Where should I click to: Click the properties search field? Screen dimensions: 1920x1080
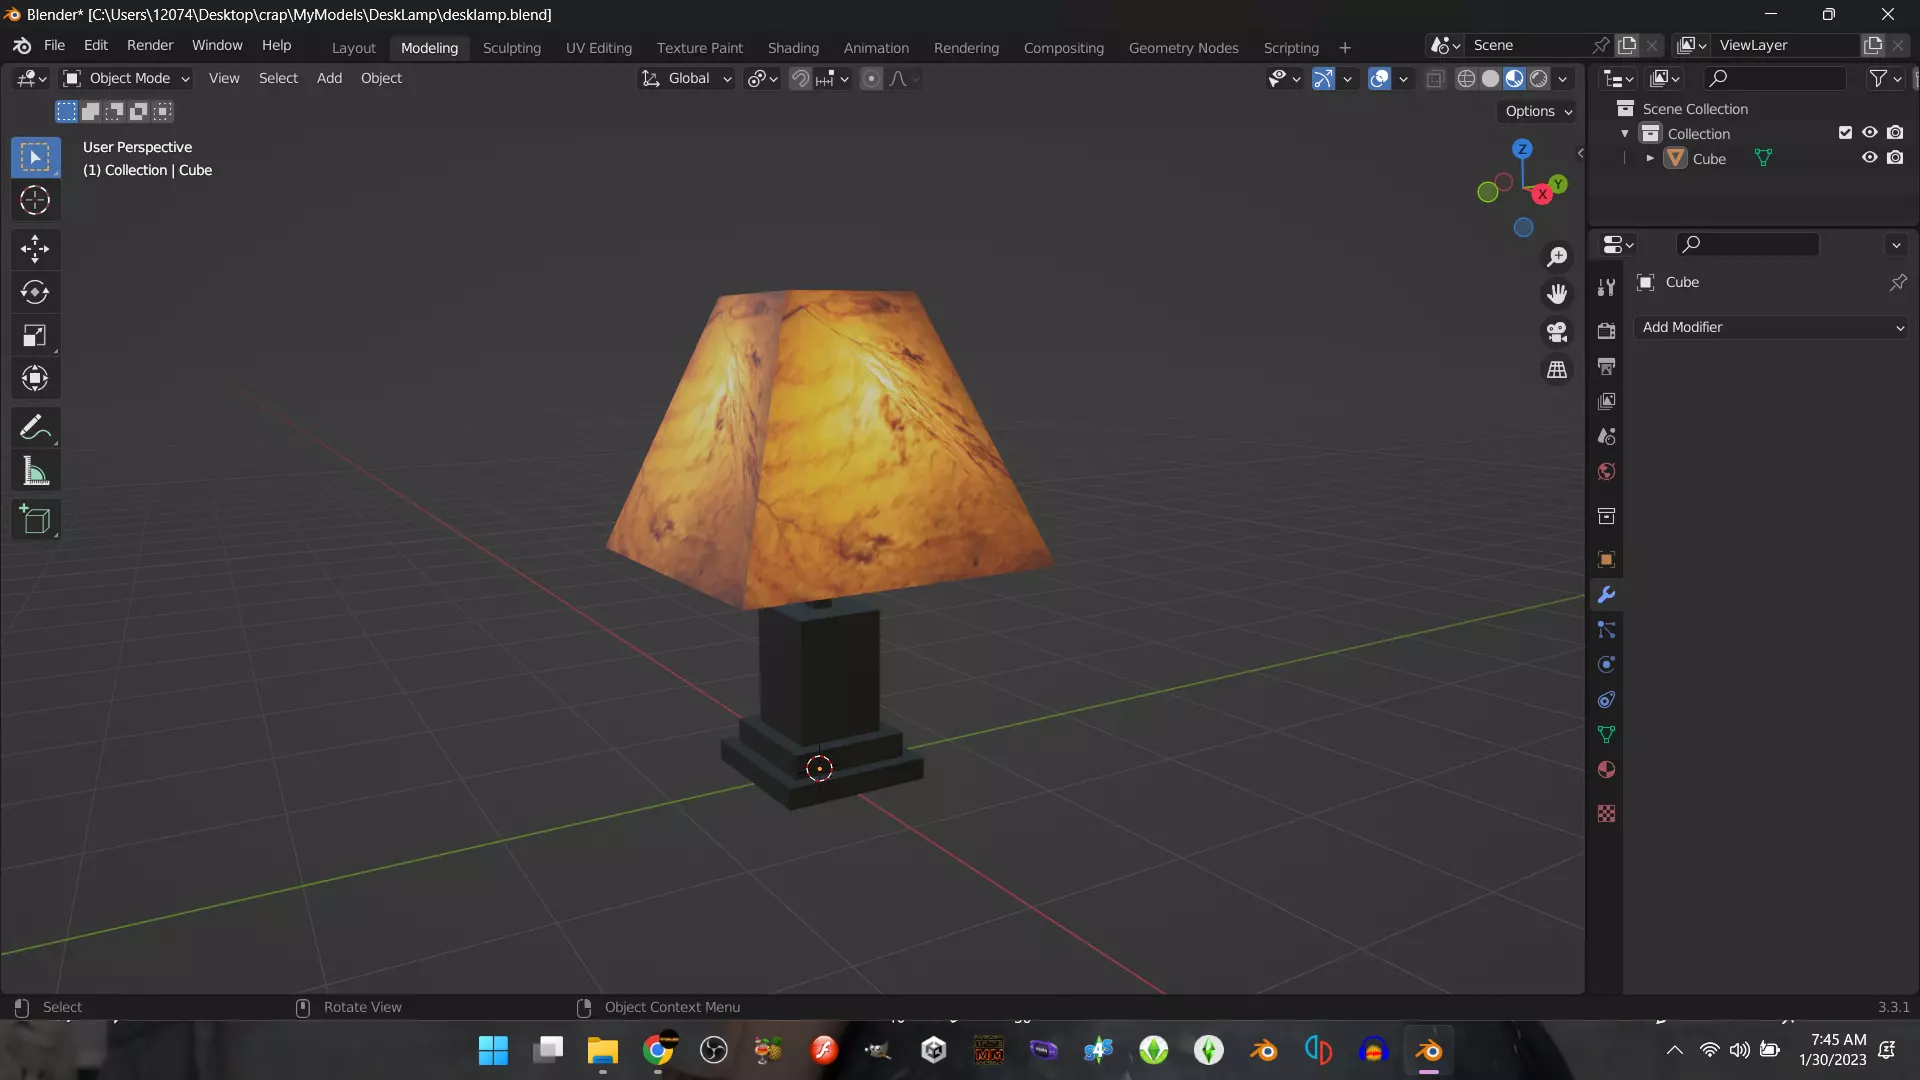pos(1748,245)
